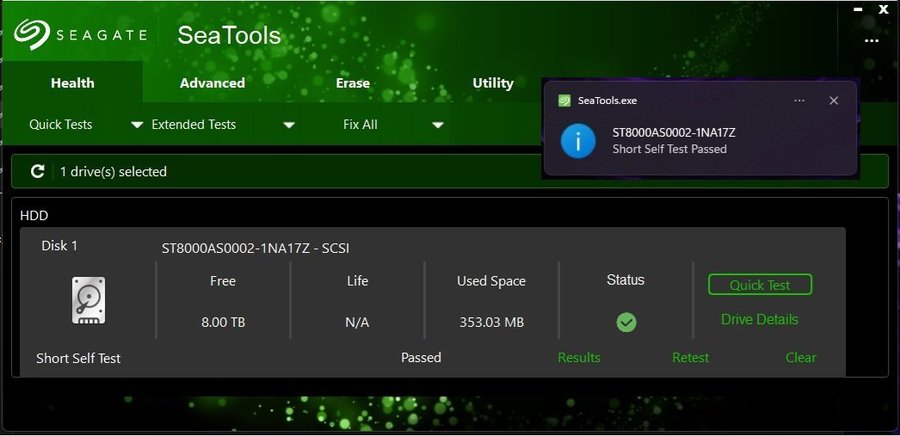The image size is (900, 436).
Task: Expand the Fix All dropdown arrow
Action: point(438,125)
